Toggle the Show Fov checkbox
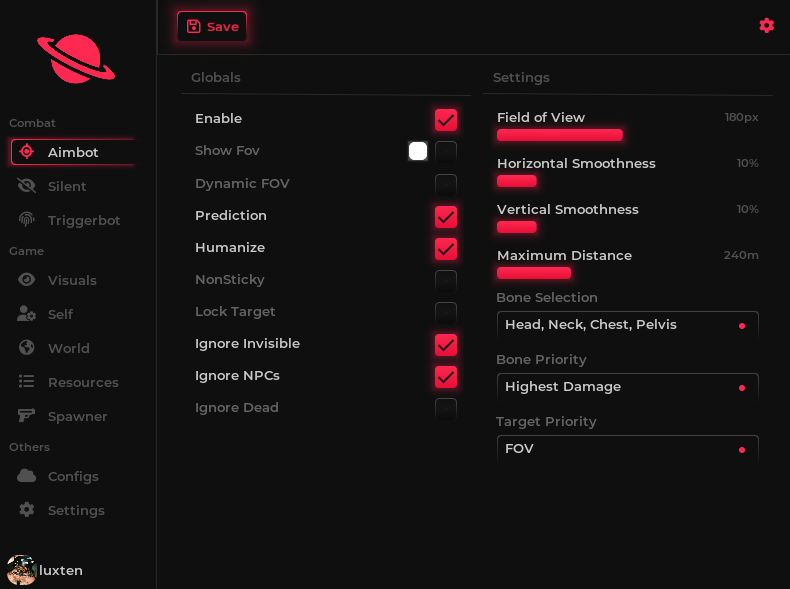This screenshot has width=790, height=589. [446, 152]
